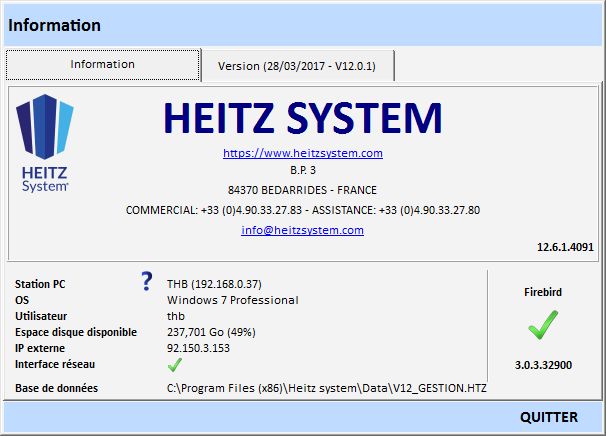Switch to the Information tab
This screenshot has height=436, width=606.
click(x=103, y=65)
